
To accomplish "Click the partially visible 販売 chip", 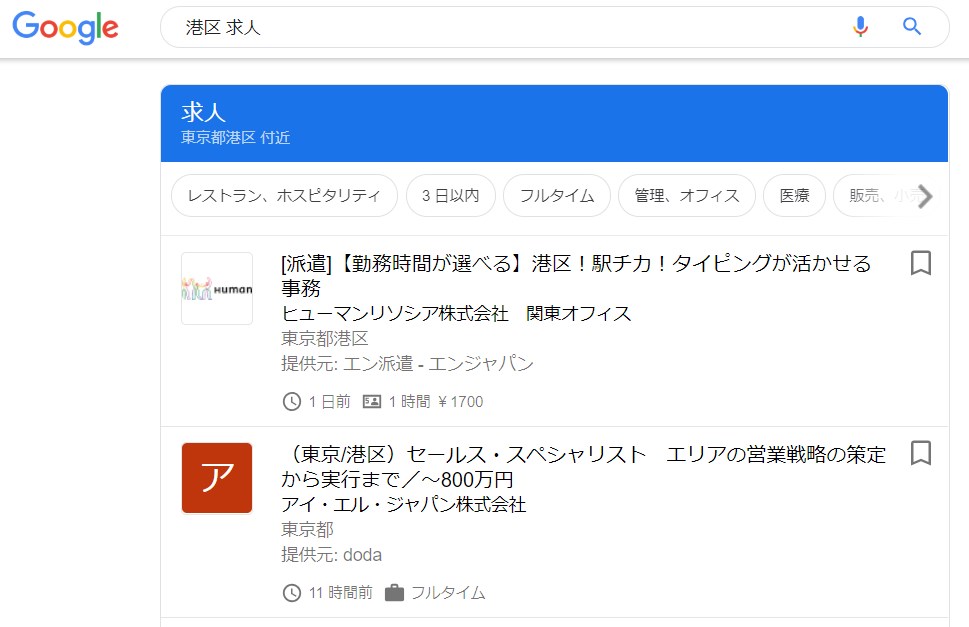I will point(875,196).
